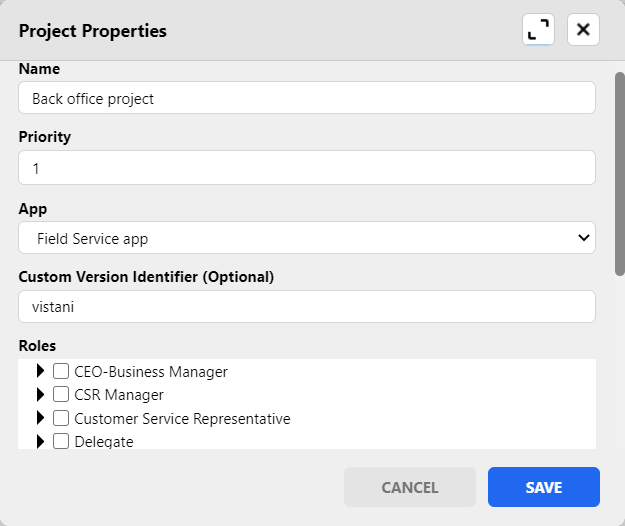Tick the CSR Manager role checkbox
The width and height of the screenshot is (625, 526).
pos(60,395)
